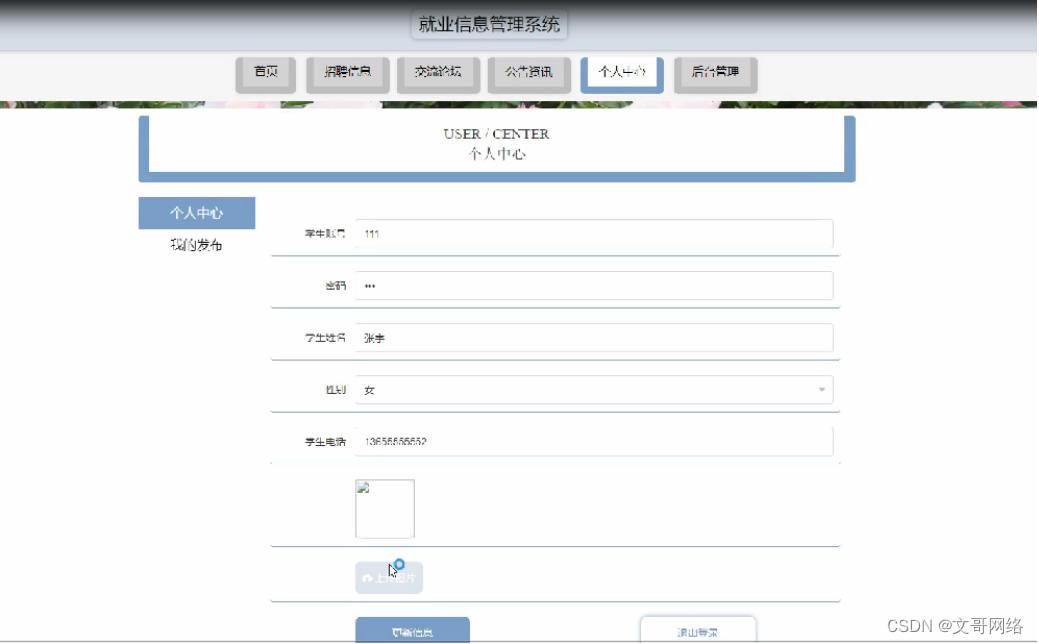Click the dropdown arrow of the gender select
1039x644 pixels.
pos(822,390)
